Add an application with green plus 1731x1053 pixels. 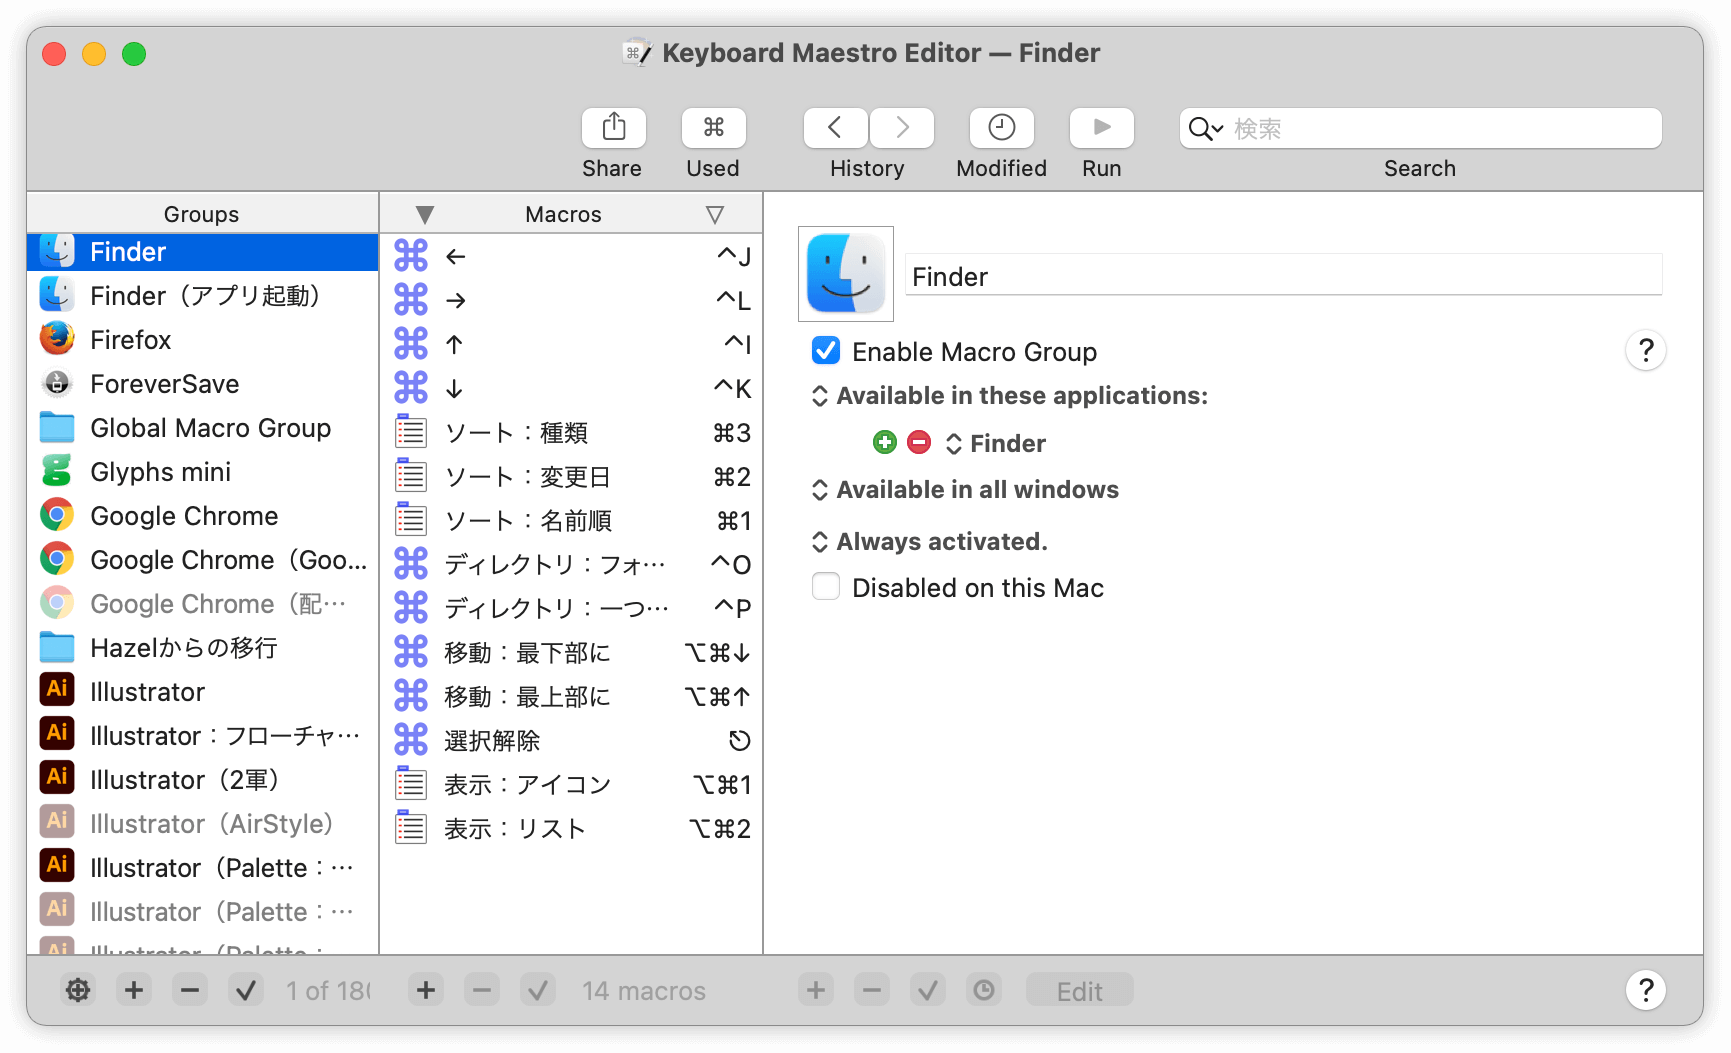(x=885, y=442)
